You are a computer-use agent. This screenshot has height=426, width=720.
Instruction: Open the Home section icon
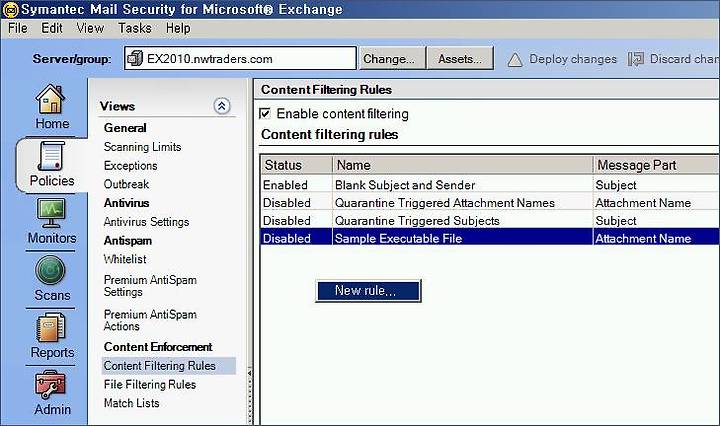50,99
